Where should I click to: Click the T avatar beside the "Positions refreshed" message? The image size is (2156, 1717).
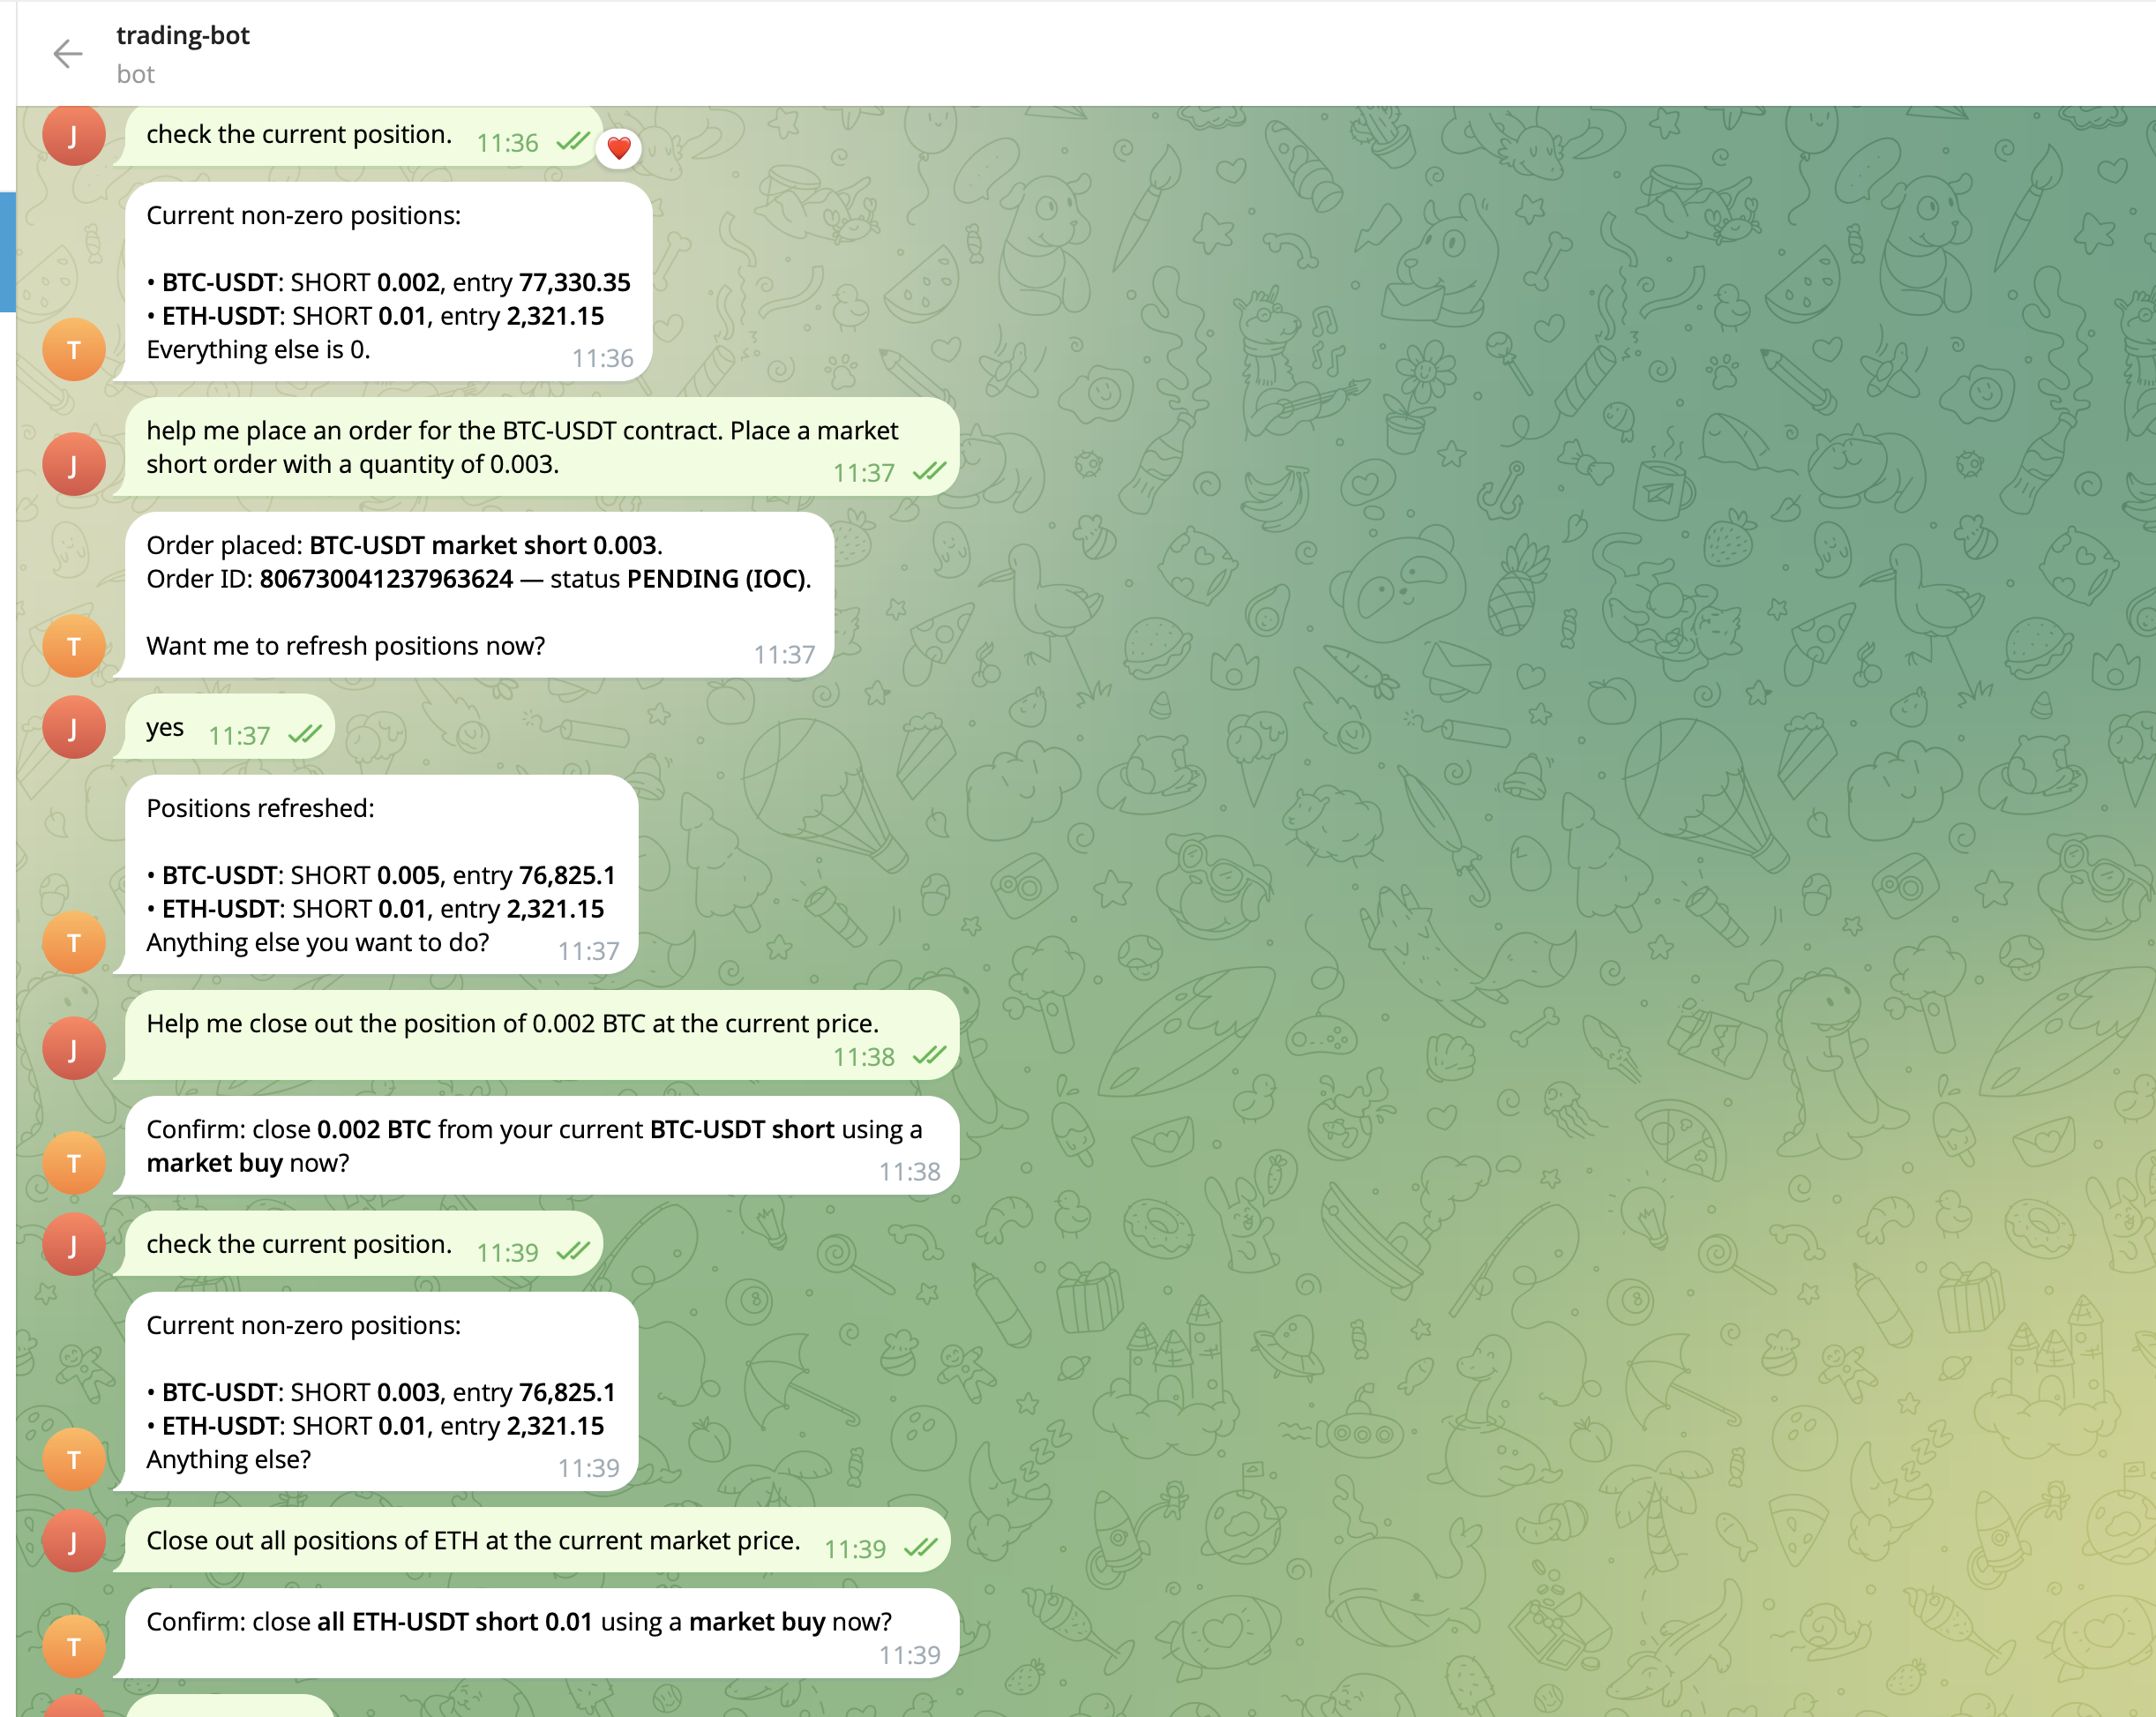click(74, 943)
